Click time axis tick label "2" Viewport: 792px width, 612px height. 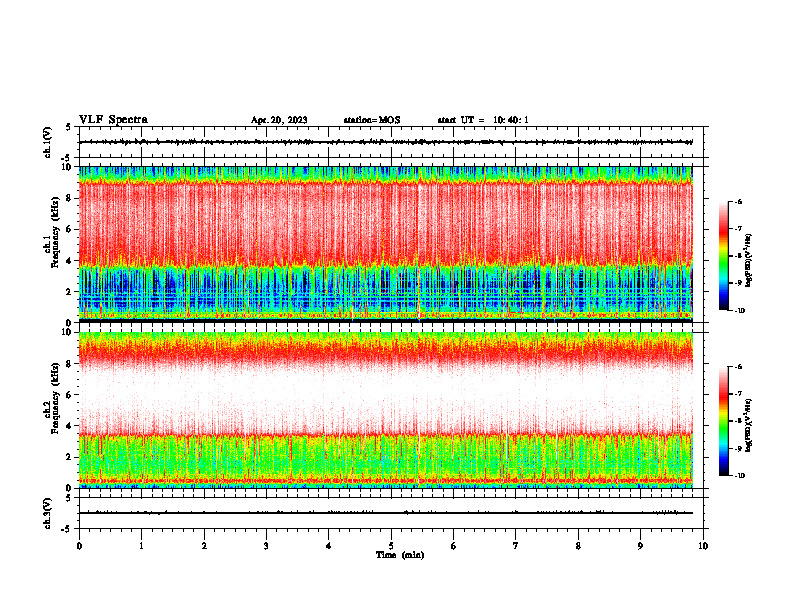point(204,546)
